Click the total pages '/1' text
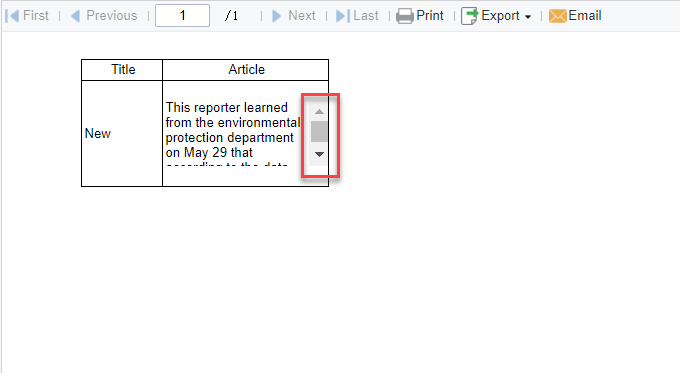The image size is (680, 373). point(232,16)
